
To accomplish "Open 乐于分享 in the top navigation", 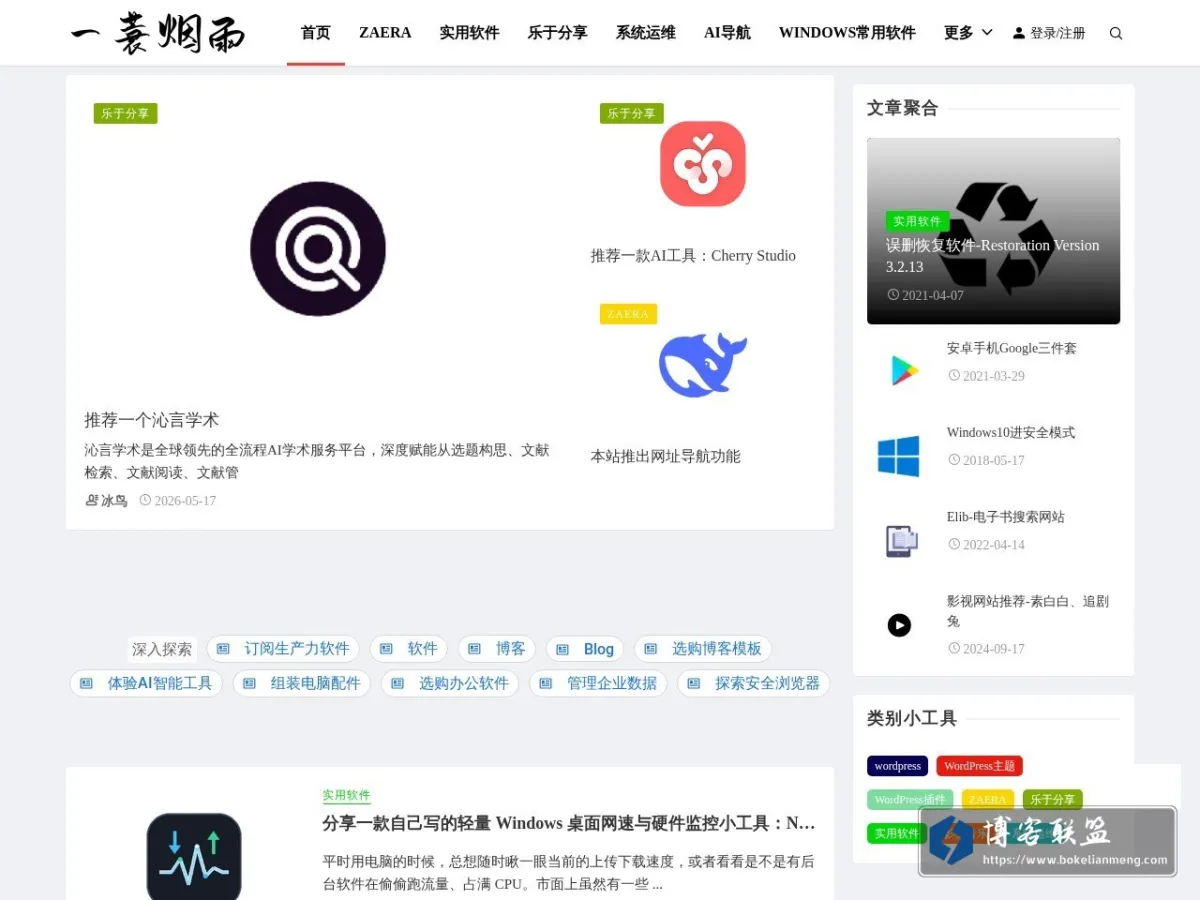I will click(557, 33).
